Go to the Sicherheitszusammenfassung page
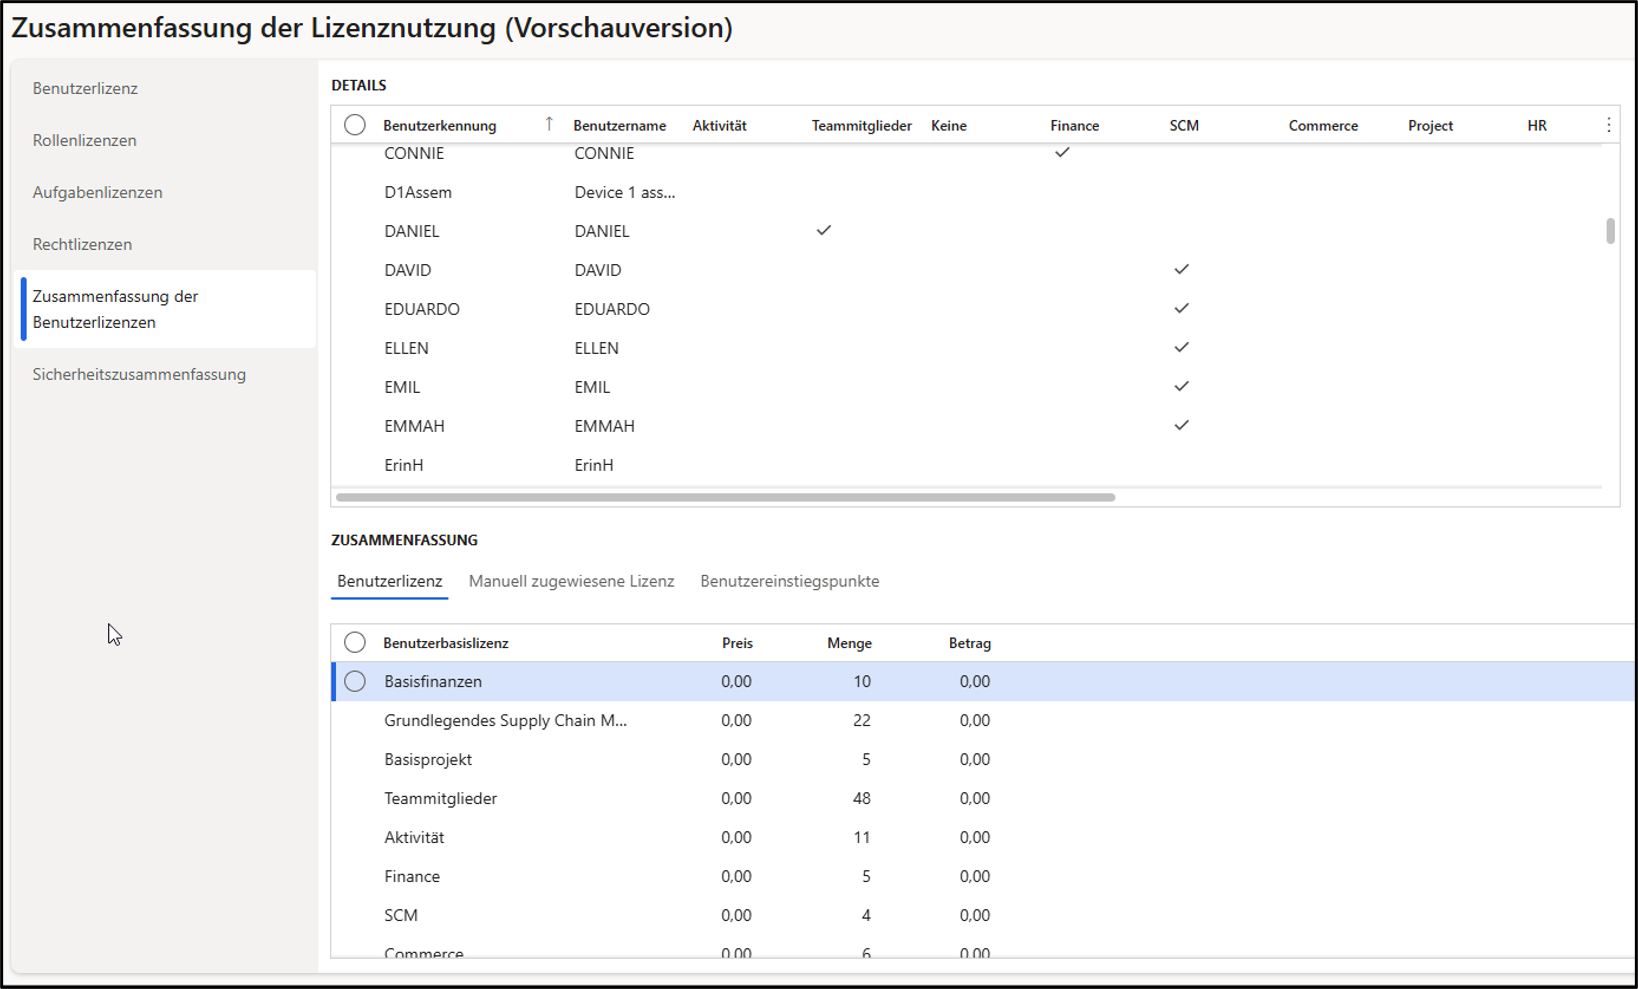The width and height of the screenshot is (1638, 989). click(139, 374)
